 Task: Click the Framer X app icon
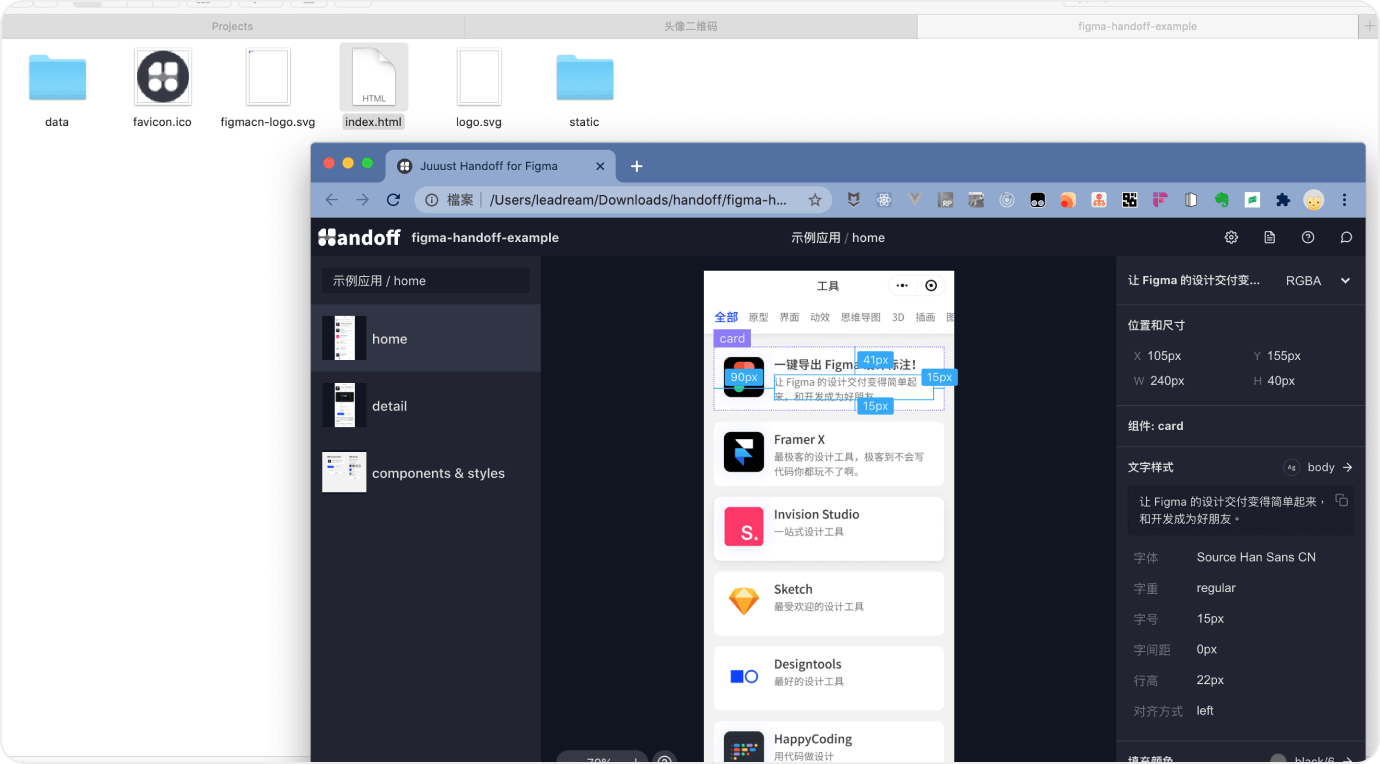tap(744, 452)
